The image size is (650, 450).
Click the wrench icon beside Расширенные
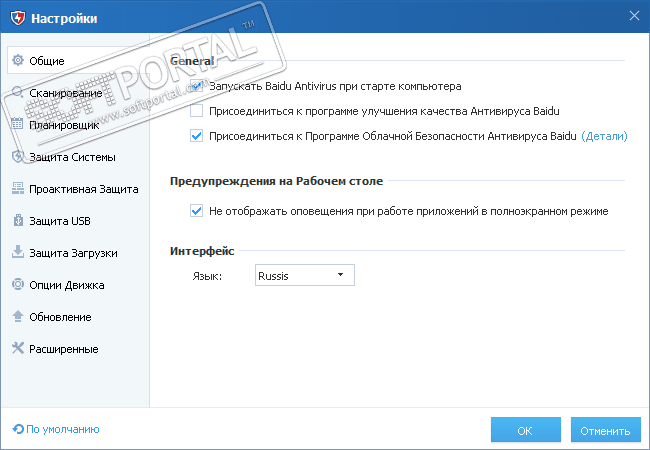18,348
